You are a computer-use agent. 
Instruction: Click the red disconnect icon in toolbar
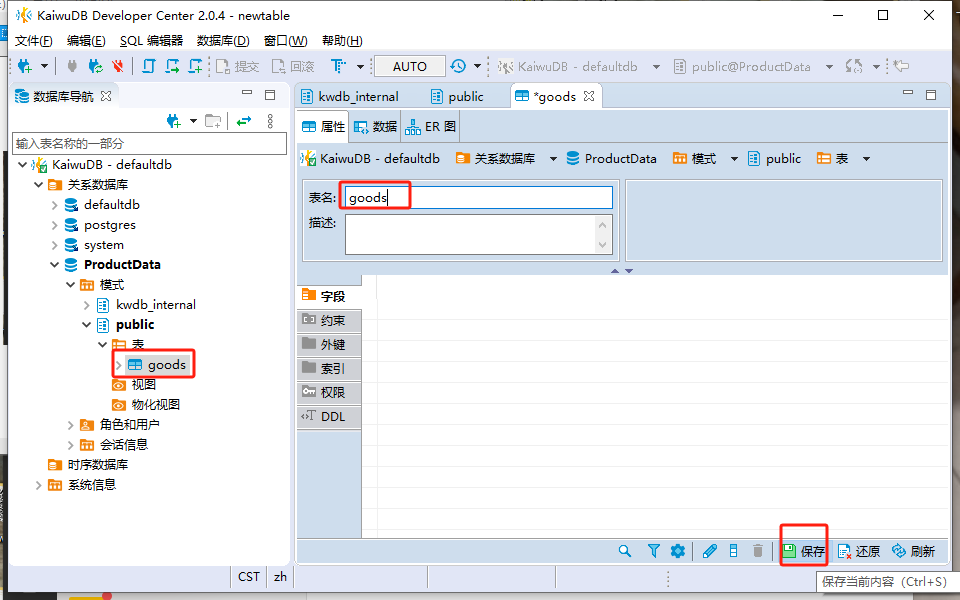(x=118, y=66)
